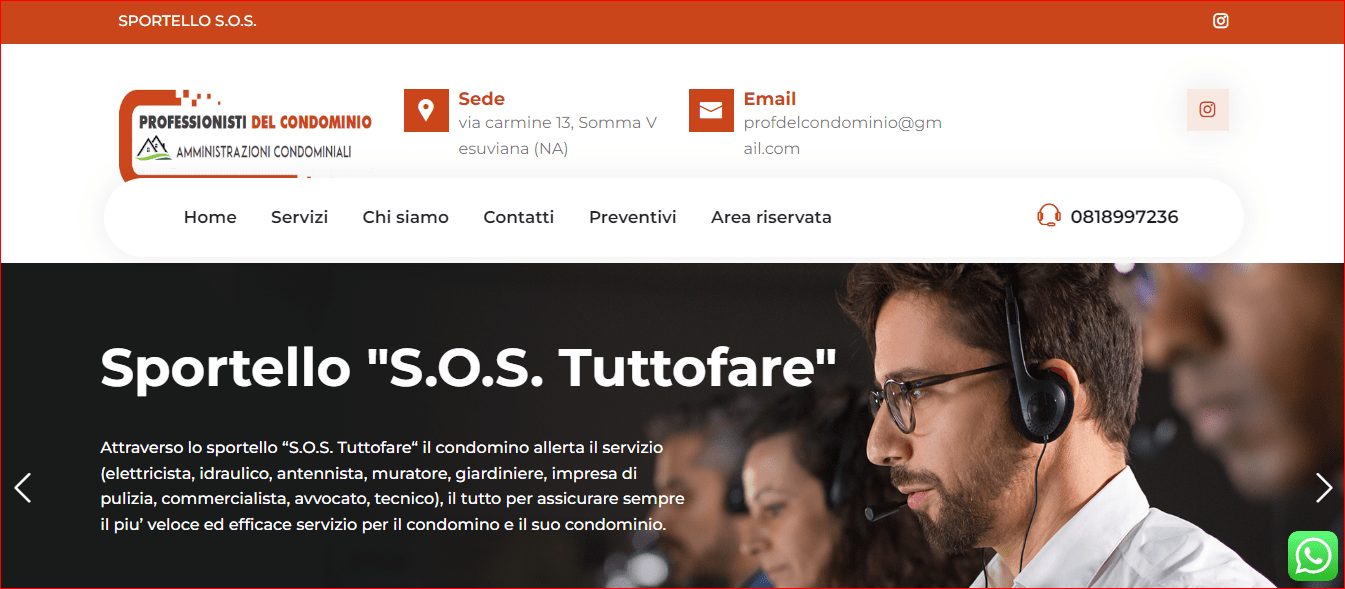Go to the previous slide with the left arrow
The image size is (1345, 589).
pyautogui.click(x=23, y=488)
